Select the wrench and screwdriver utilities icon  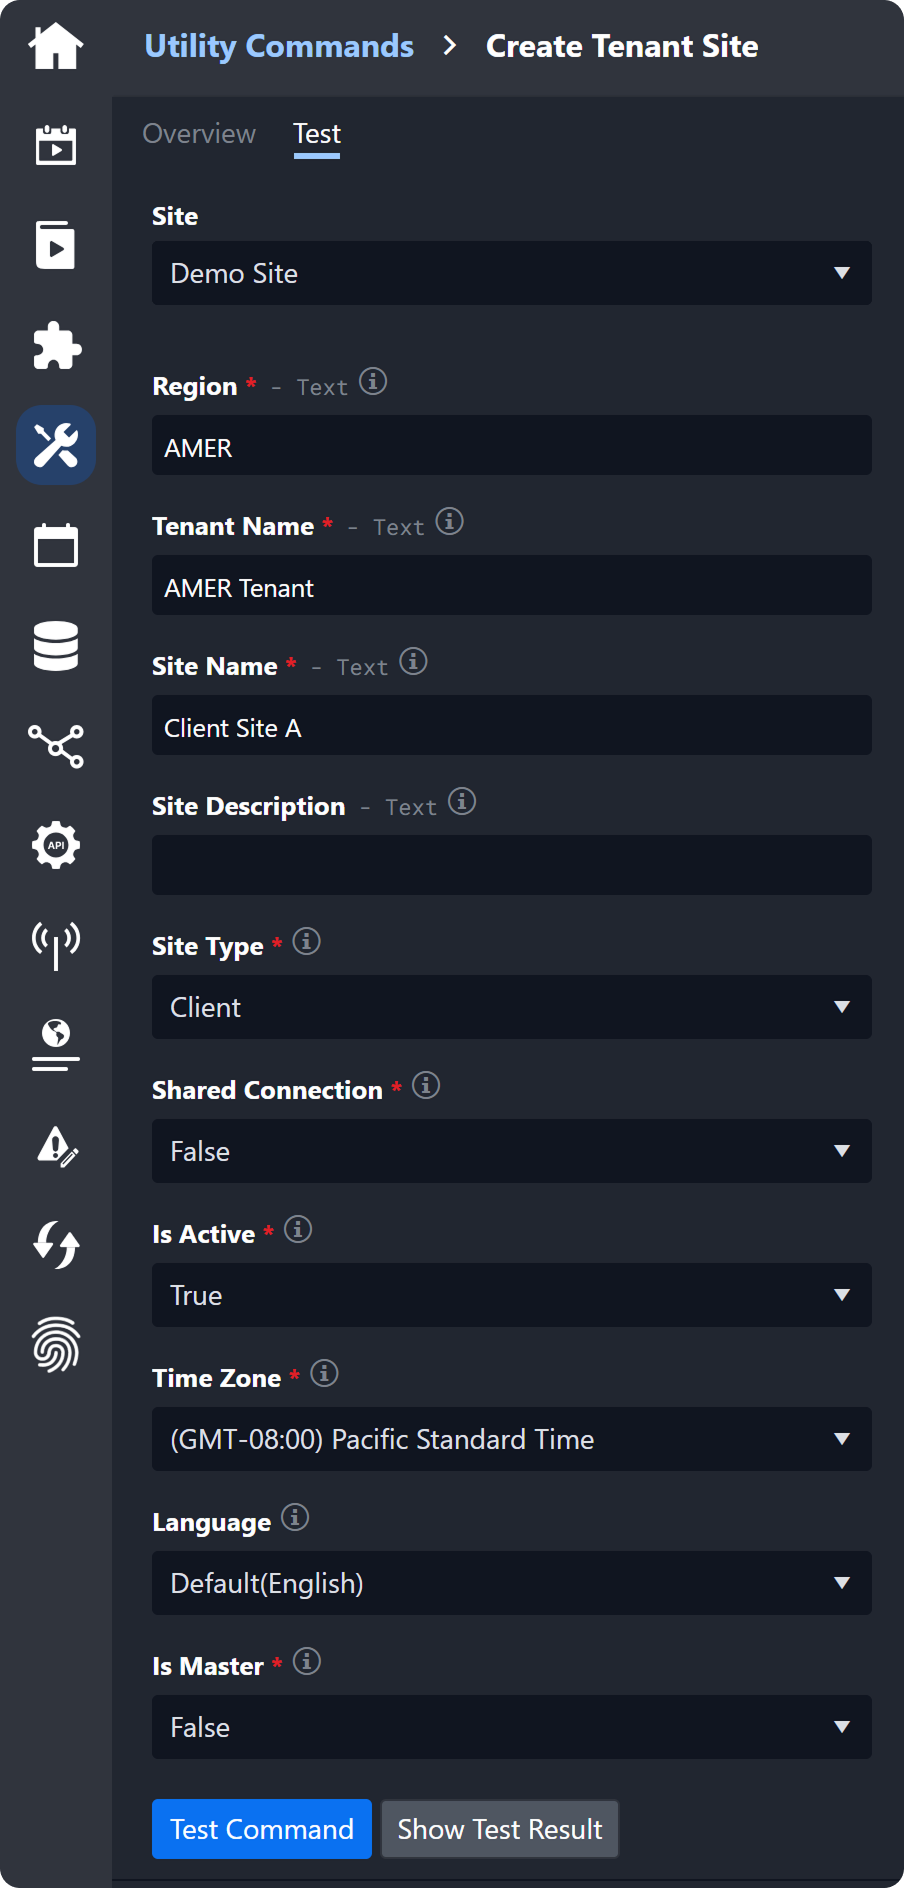click(56, 446)
